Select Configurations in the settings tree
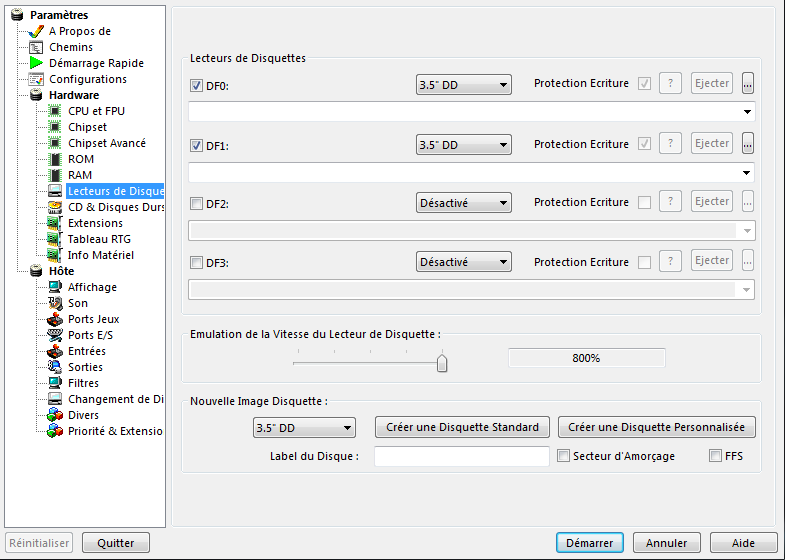Viewport: 785px width, 560px height. point(88,79)
